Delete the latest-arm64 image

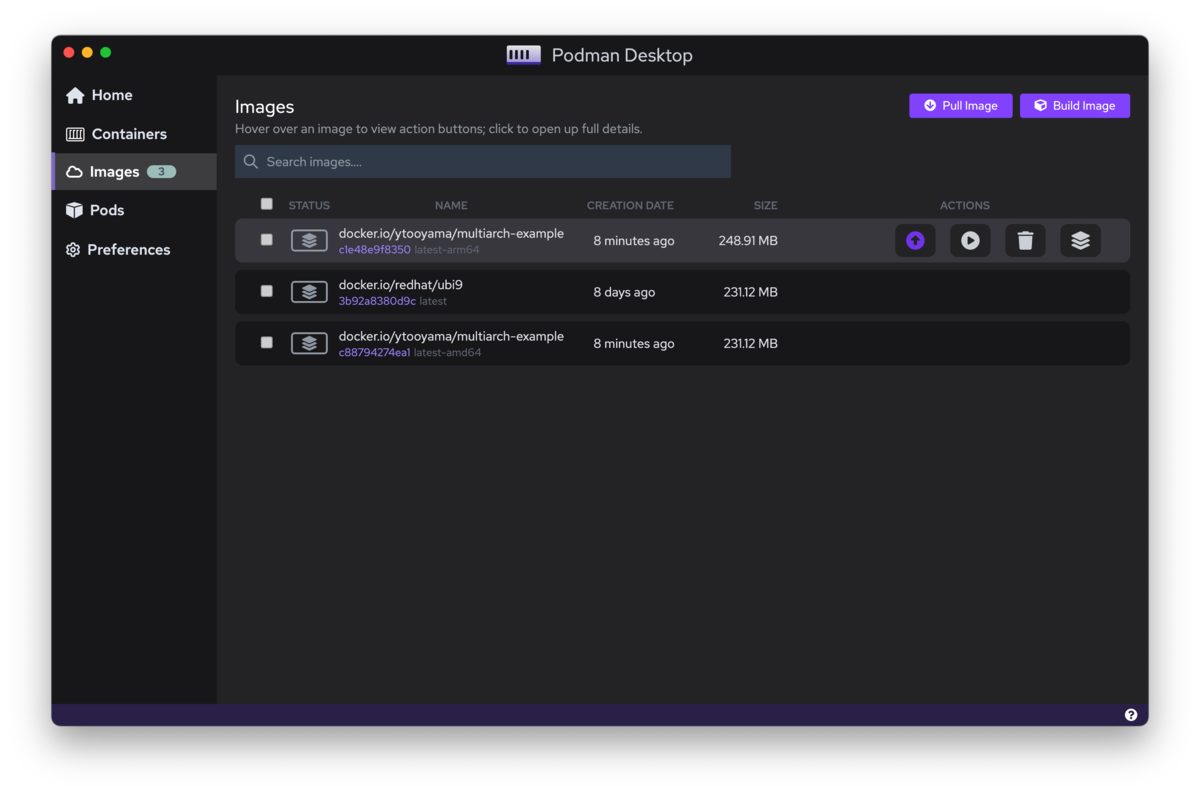pyautogui.click(x=1025, y=240)
